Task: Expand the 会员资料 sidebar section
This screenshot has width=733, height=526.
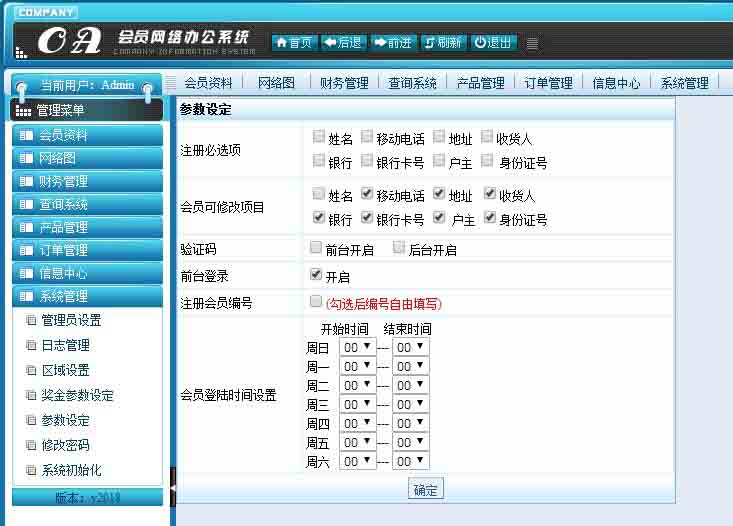Action: 86,135
